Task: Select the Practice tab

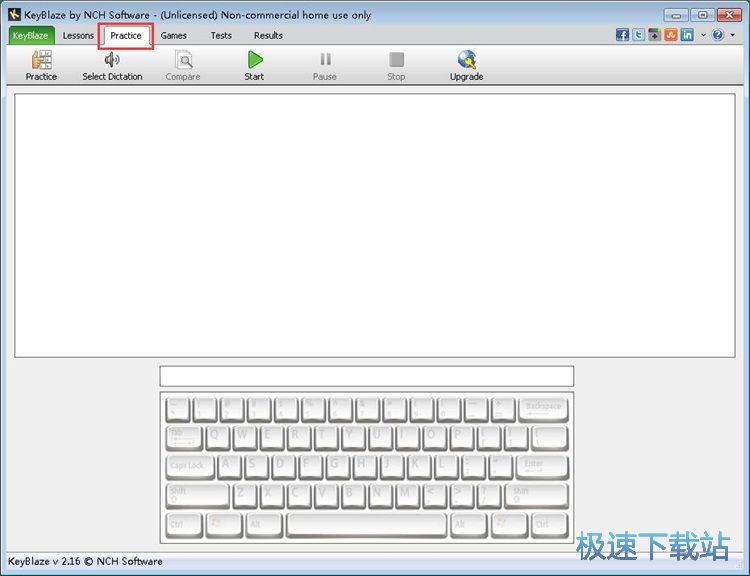Action: (x=126, y=36)
